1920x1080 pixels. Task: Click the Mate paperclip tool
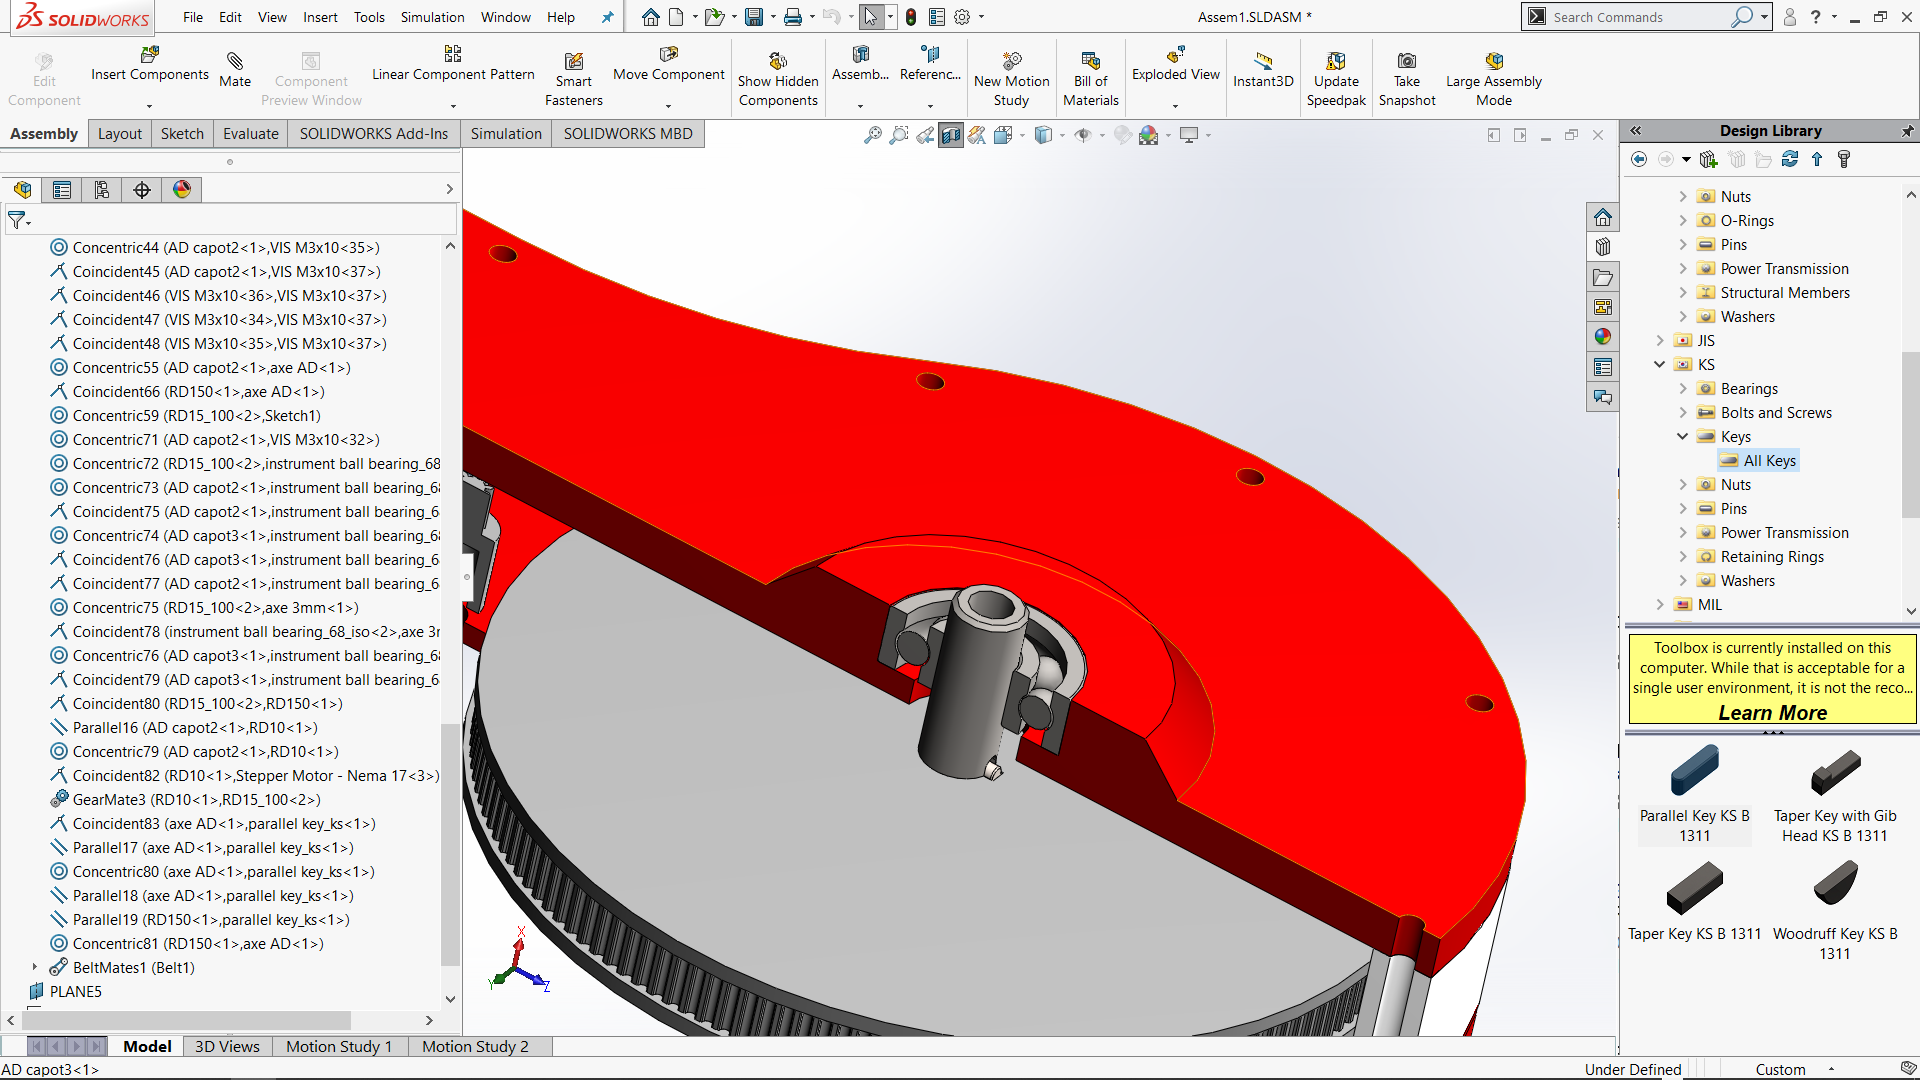click(235, 62)
